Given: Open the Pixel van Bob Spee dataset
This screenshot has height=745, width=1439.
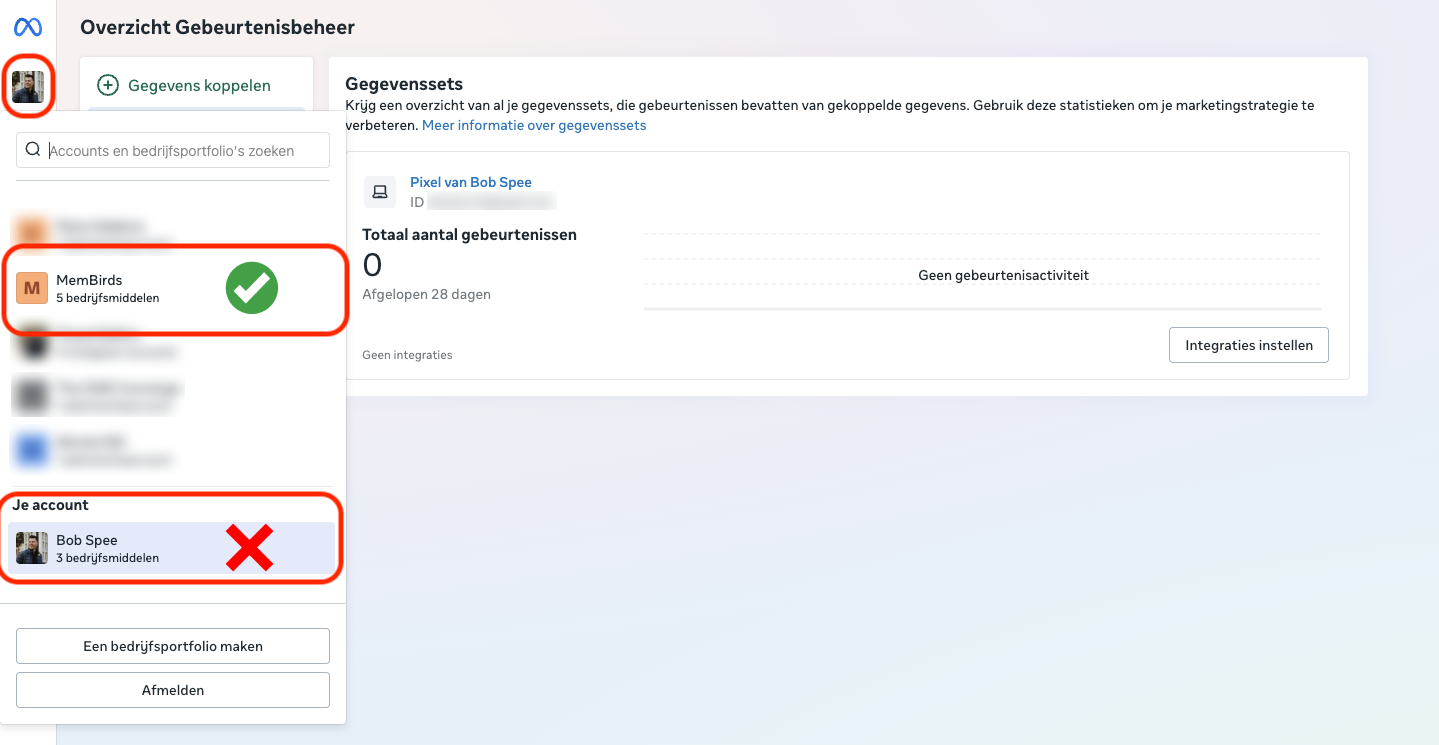Looking at the screenshot, I should point(471,182).
